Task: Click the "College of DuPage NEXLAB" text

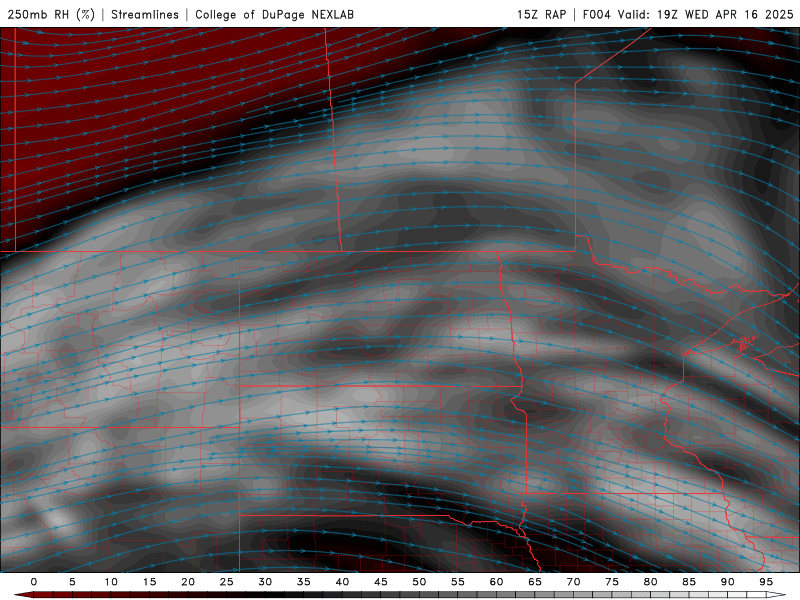Action: point(274,14)
